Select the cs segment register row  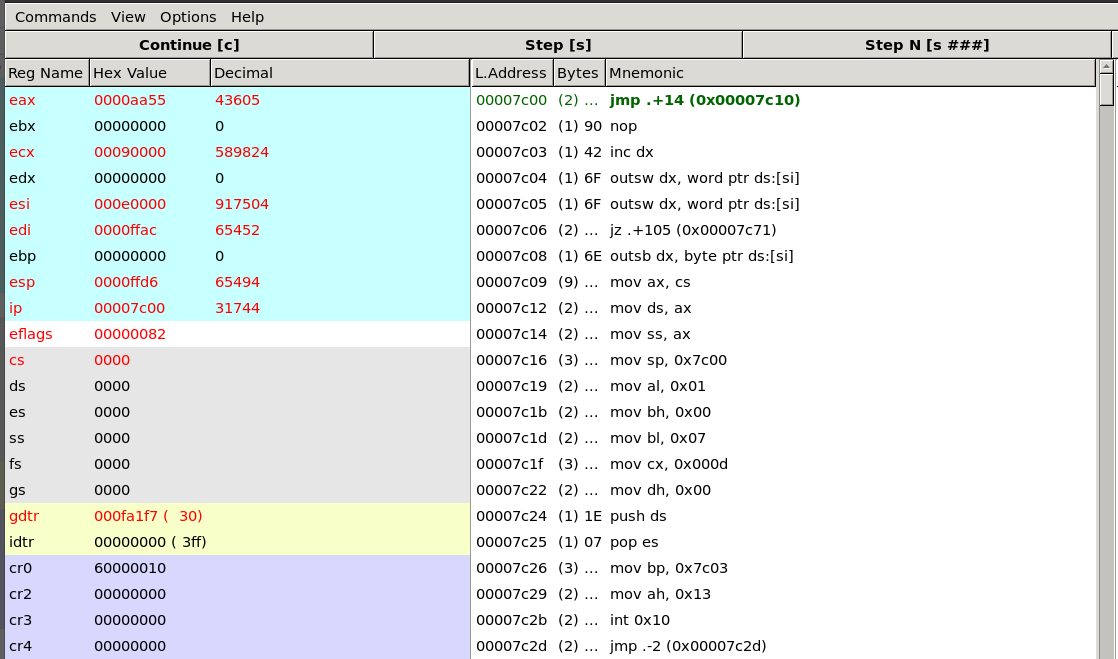[x=237, y=360]
